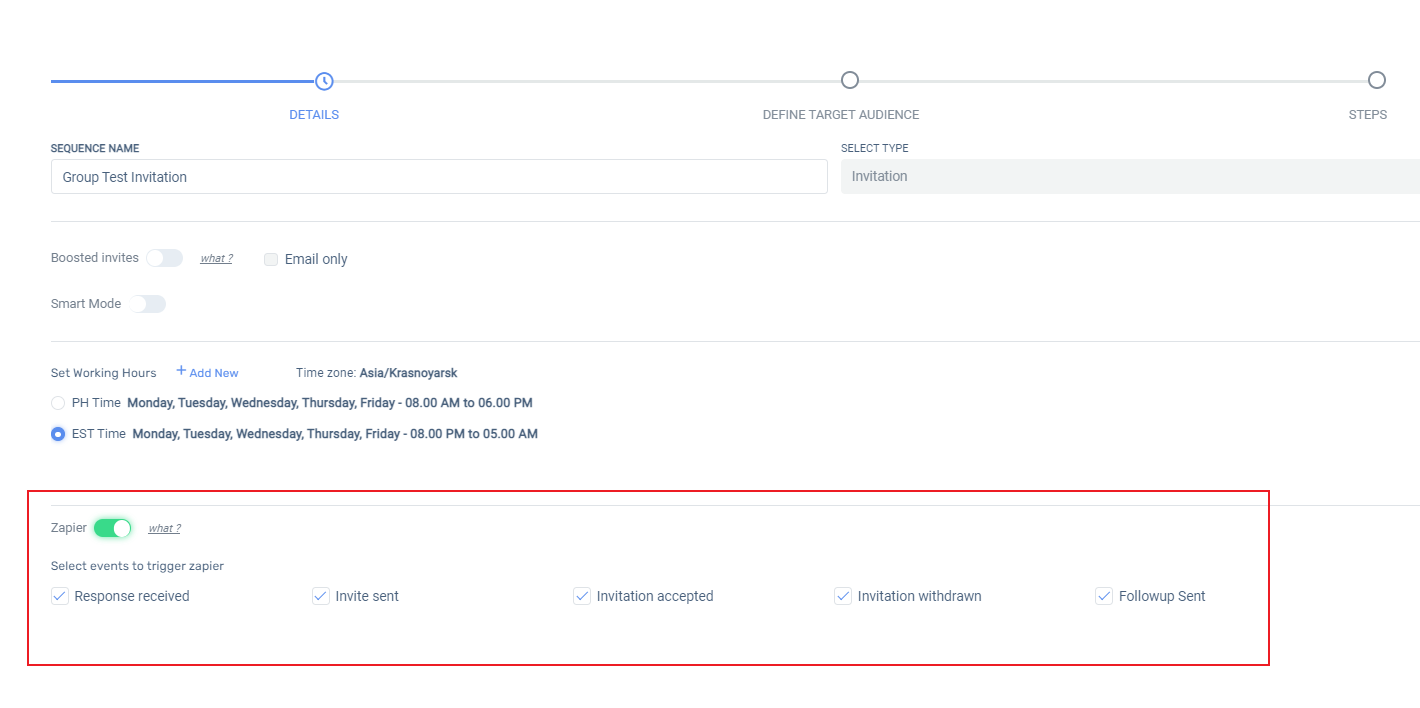The image size is (1420, 708).
Task: Uncheck Invitation withdrawn checkbox
Action: pyautogui.click(x=843, y=596)
